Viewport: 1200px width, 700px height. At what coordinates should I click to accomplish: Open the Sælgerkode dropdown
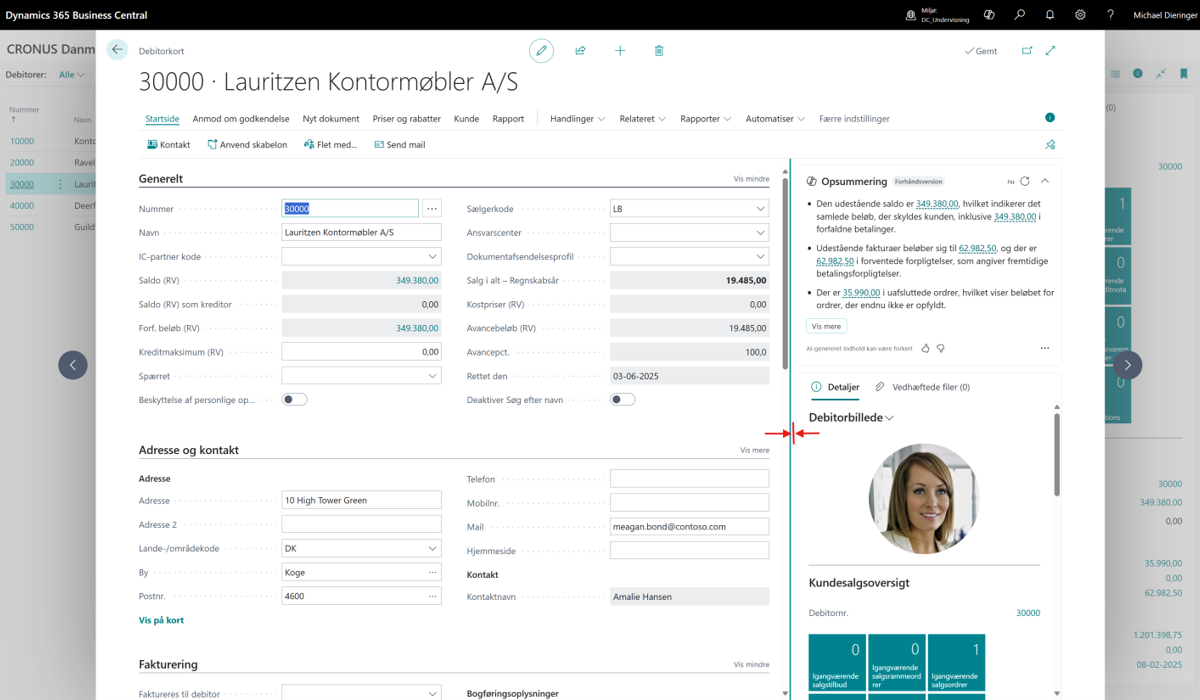[x=760, y=209]
